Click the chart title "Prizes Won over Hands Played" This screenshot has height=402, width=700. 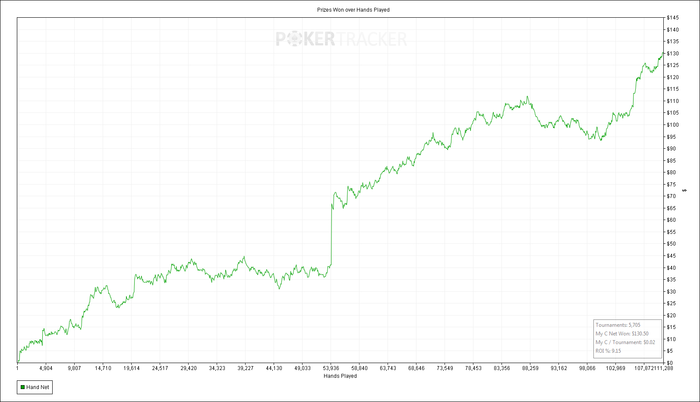[353, 10]
